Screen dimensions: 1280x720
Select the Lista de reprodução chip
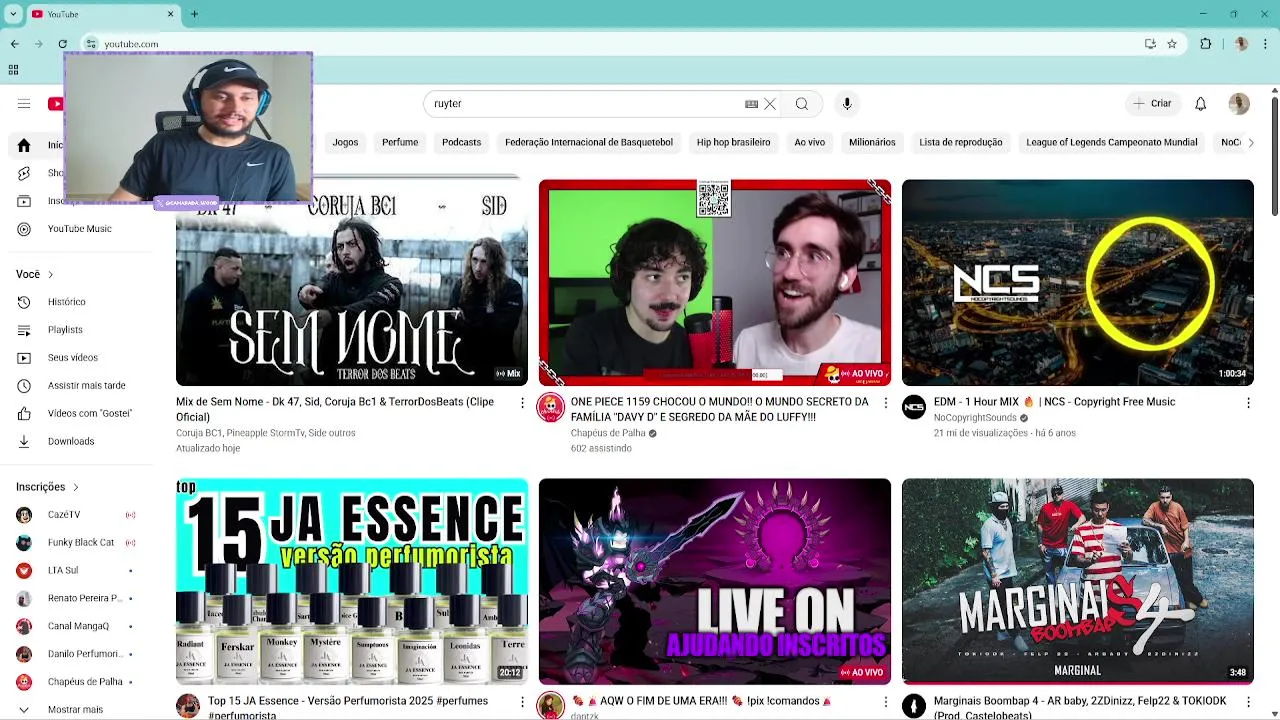[x=961, y=143]
